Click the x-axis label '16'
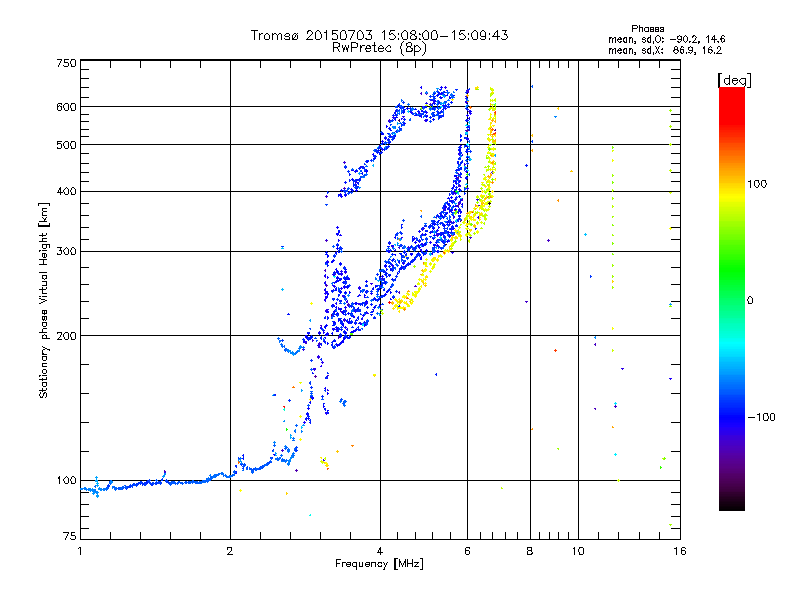The height and width of the screenshot is (600, 800). [x=680, y=551]
